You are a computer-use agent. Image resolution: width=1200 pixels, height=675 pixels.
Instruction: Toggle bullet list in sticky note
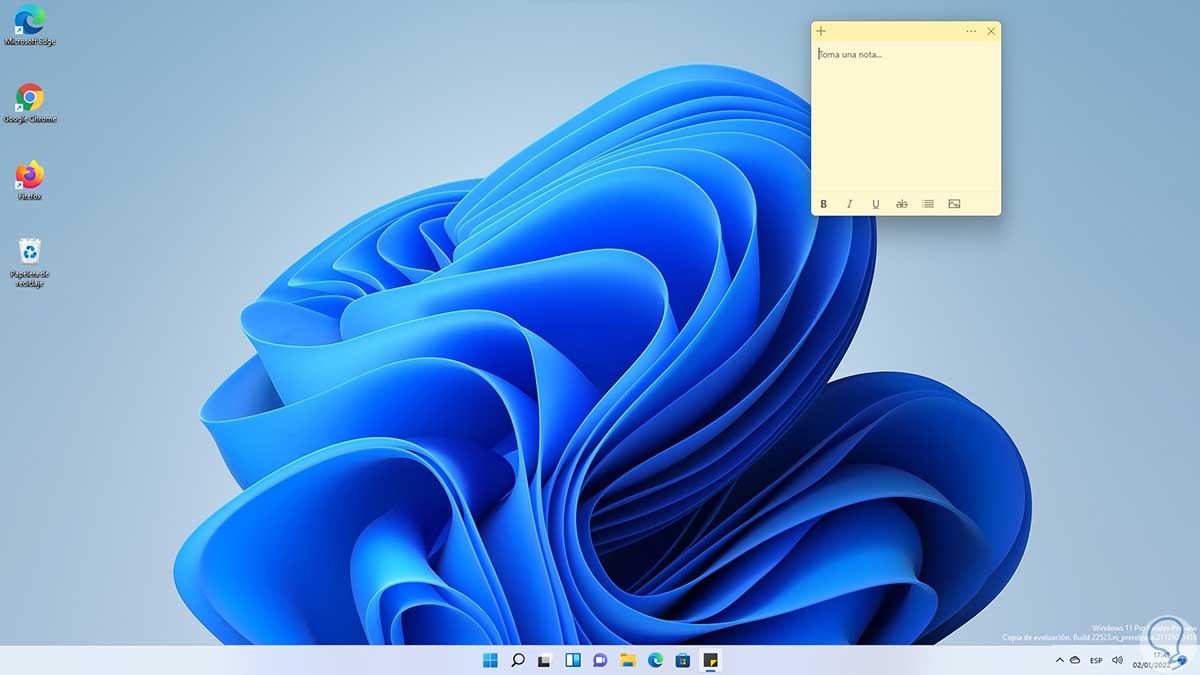pyautogui.click(x=928, y=204)
